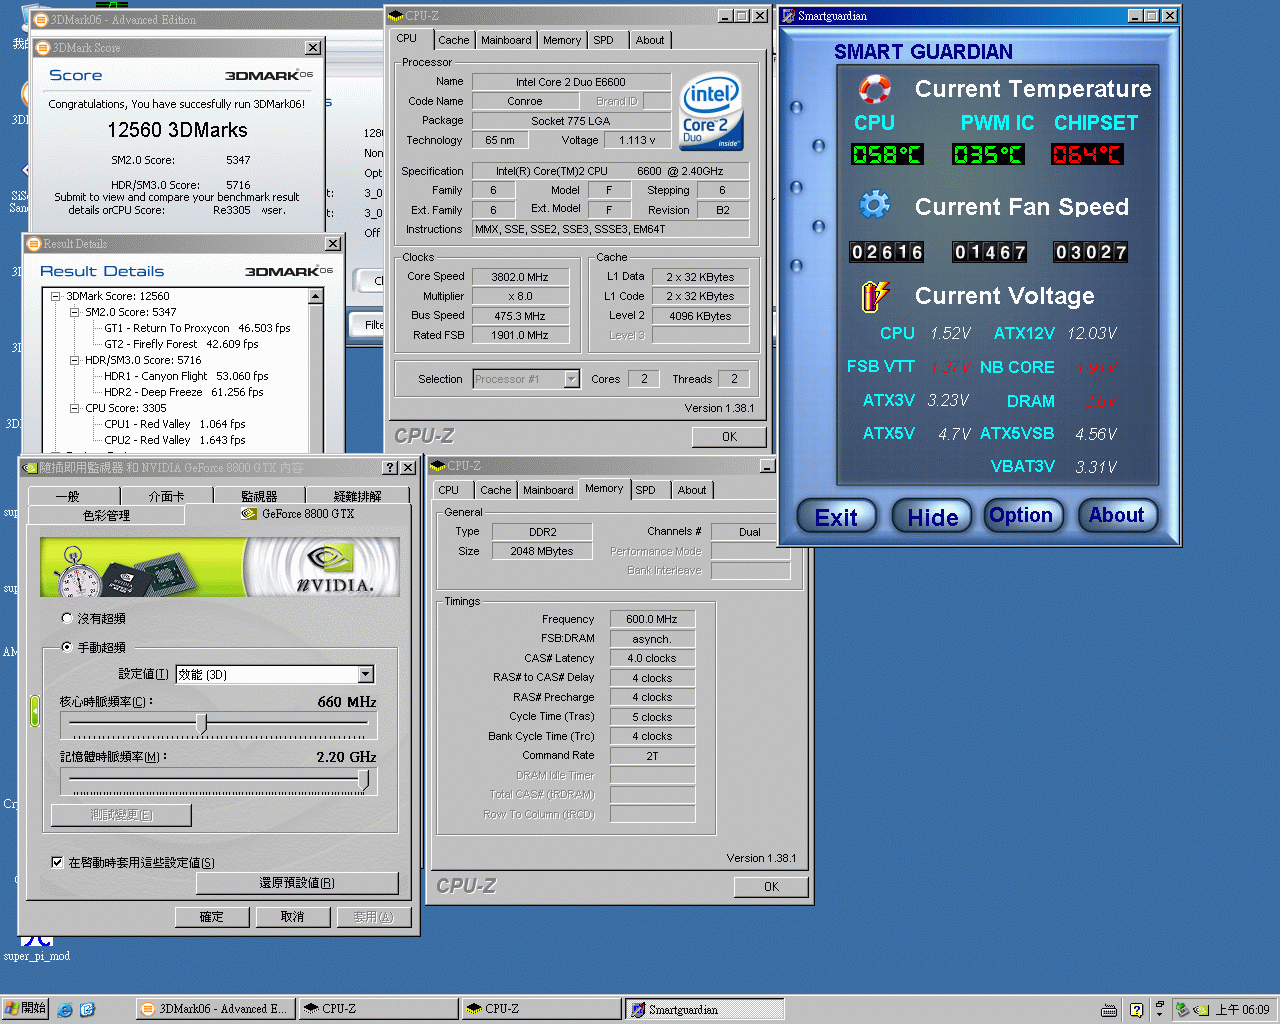
Task: Click the lifebuoy Current Temperature icon
Action: (x=875, y=89)
